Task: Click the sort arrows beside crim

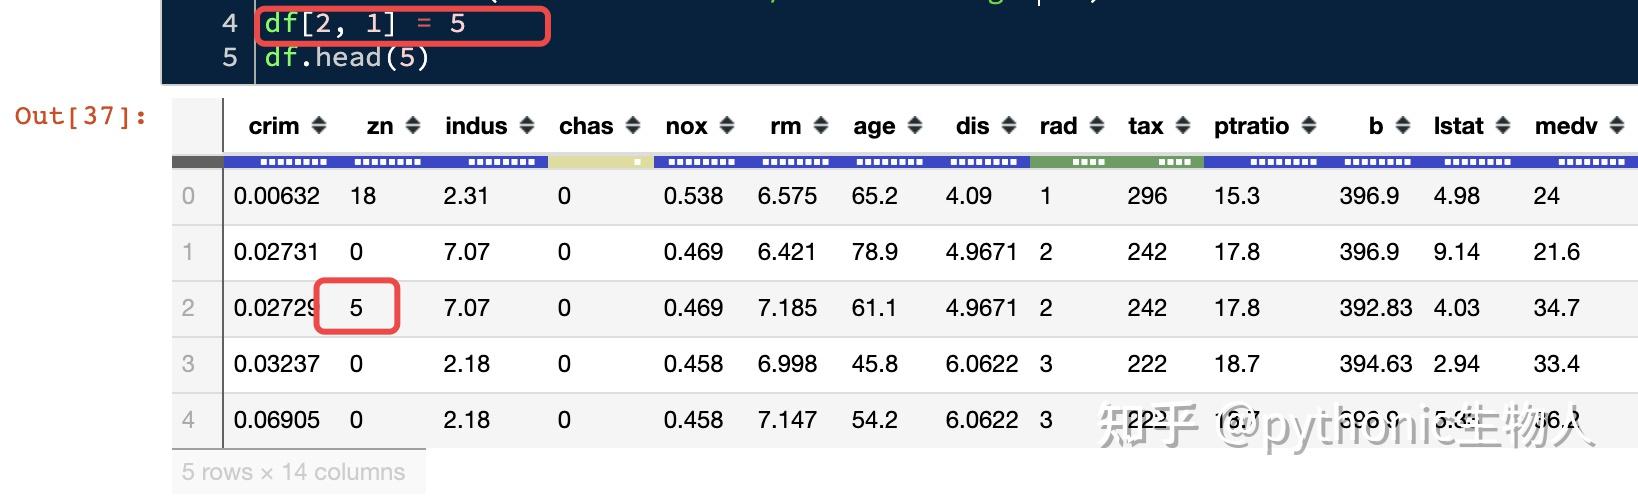Action: 319,126
